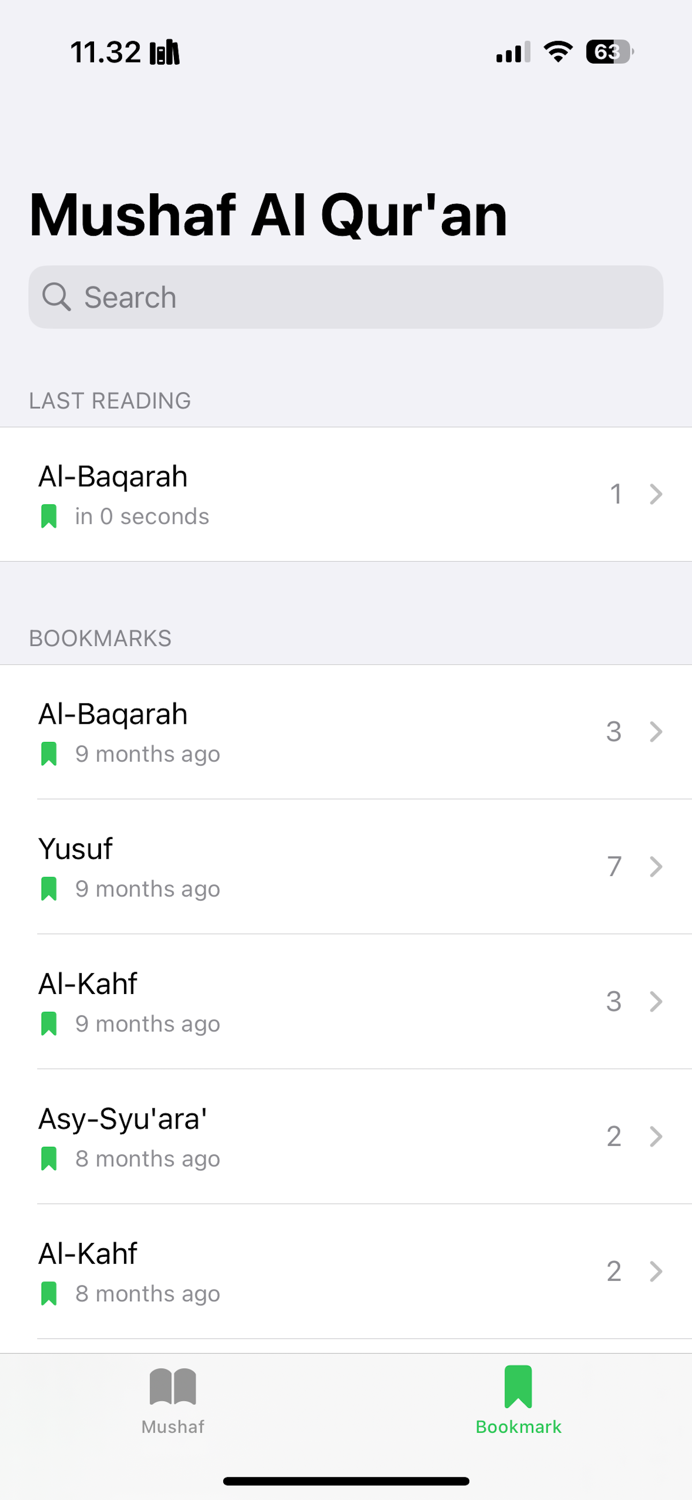Tap the Wi-Fi icon in the status bar

pyautogui.click(x=558, y=52)
